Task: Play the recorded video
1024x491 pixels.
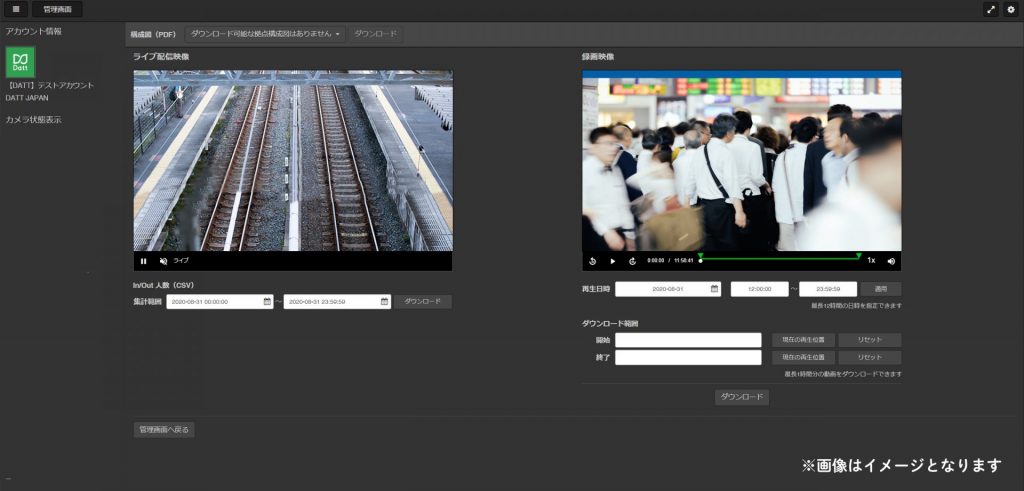Action: coord(613,261)
